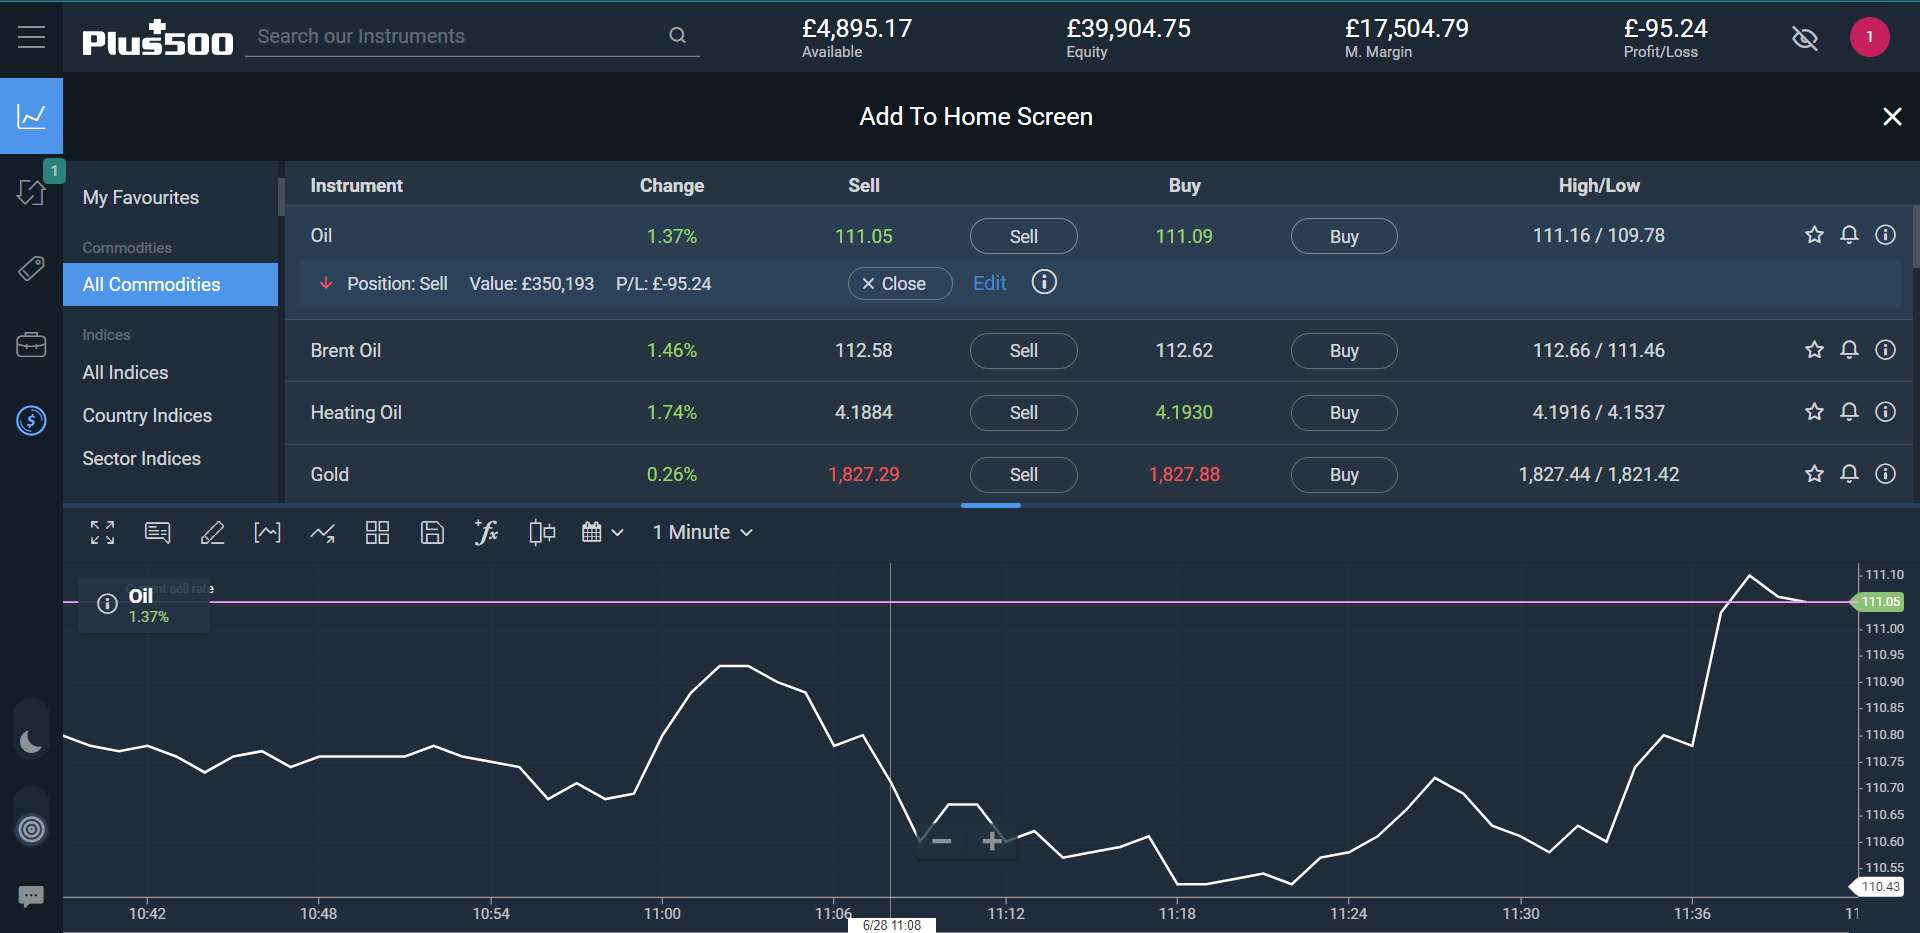Zoom in chart with plus button
Screen dimensions: 1920x933
coord(992,842)
